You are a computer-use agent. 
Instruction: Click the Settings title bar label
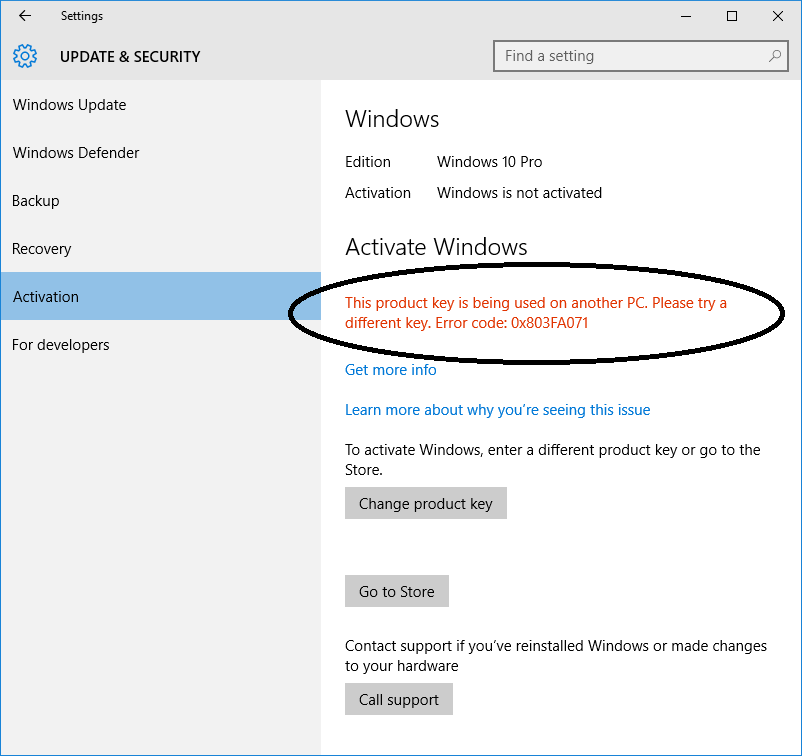(82, 15)
